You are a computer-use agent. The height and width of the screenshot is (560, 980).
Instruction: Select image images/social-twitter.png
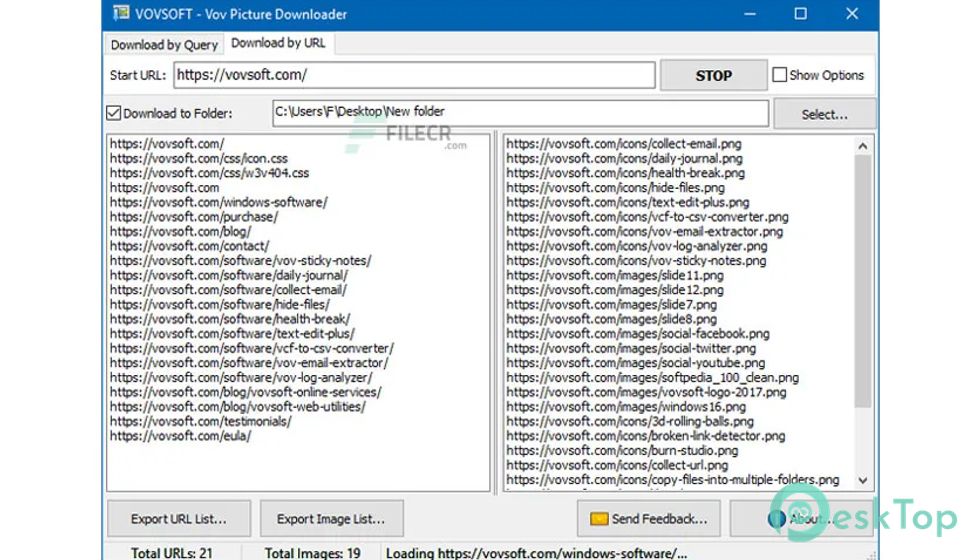click(631, 348)
